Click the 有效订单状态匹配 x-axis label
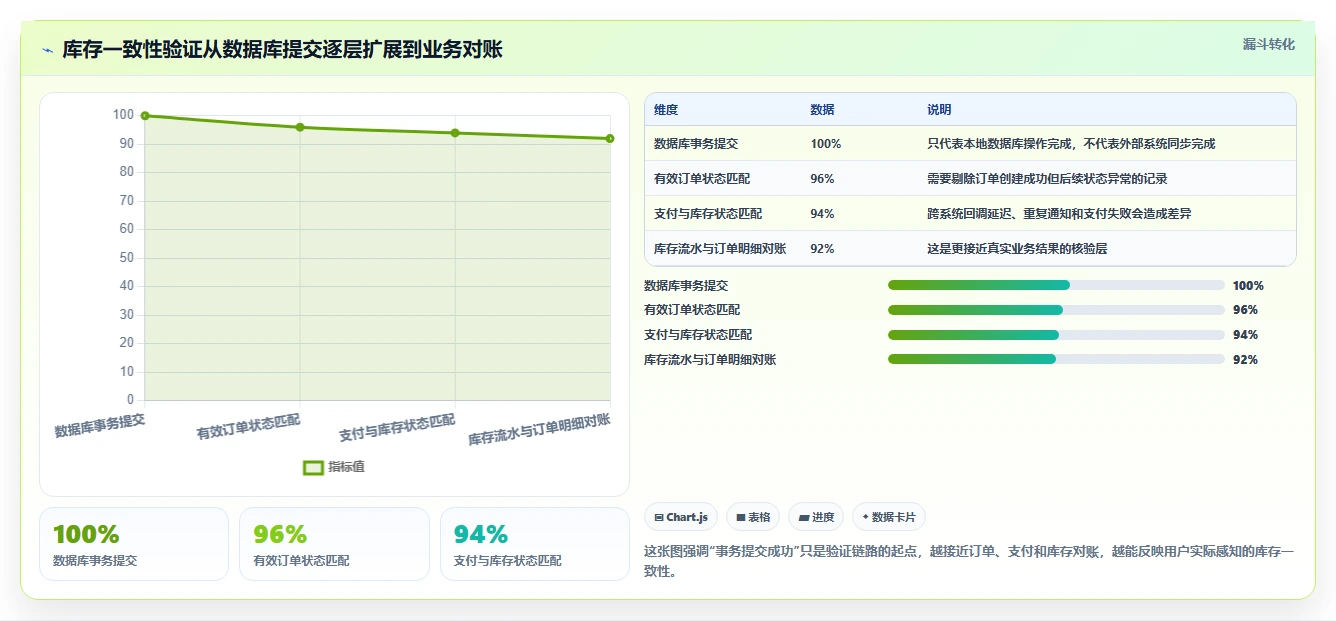The height and width of the screenshot is (621, 1336). (x=249, y=427)
